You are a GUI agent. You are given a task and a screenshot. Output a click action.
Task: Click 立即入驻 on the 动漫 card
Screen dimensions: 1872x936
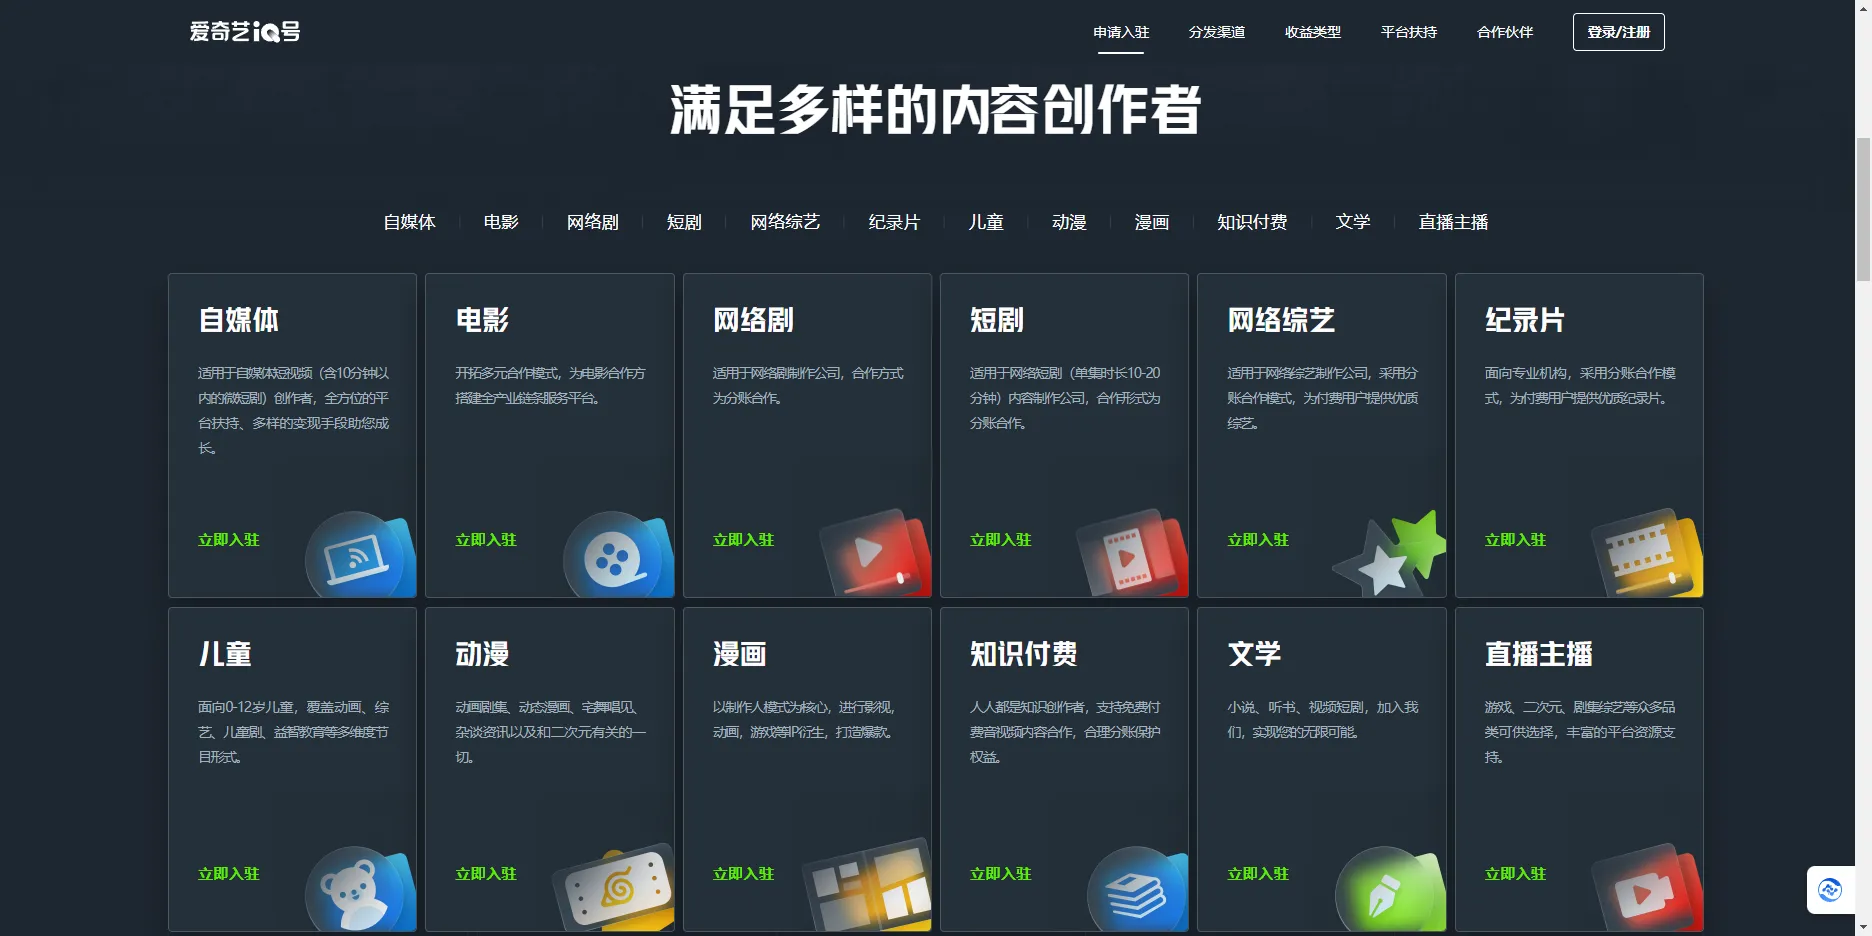click(x=486, y=874)
